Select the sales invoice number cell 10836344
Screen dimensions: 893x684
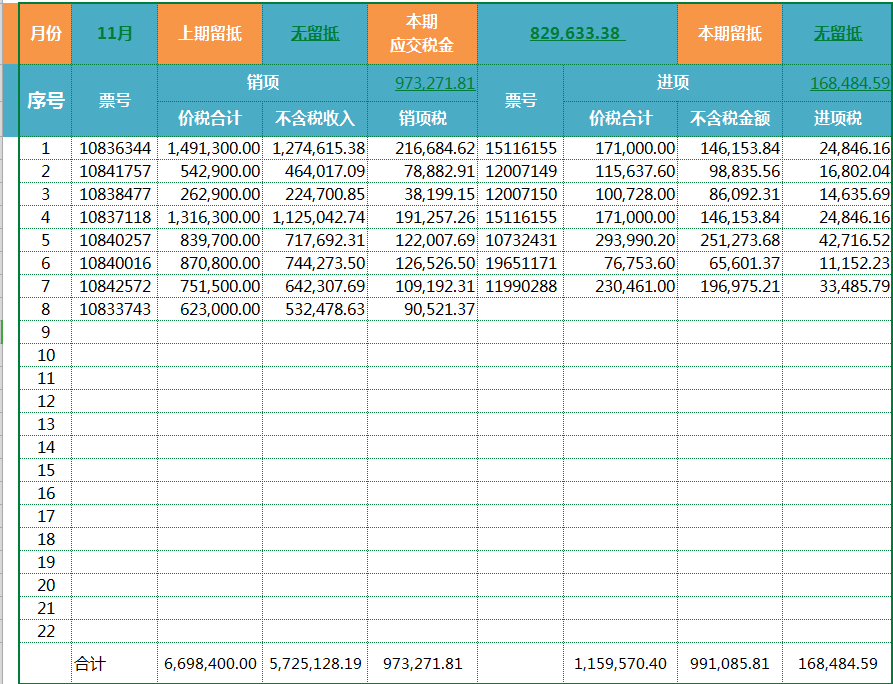(x=114, y=149)
